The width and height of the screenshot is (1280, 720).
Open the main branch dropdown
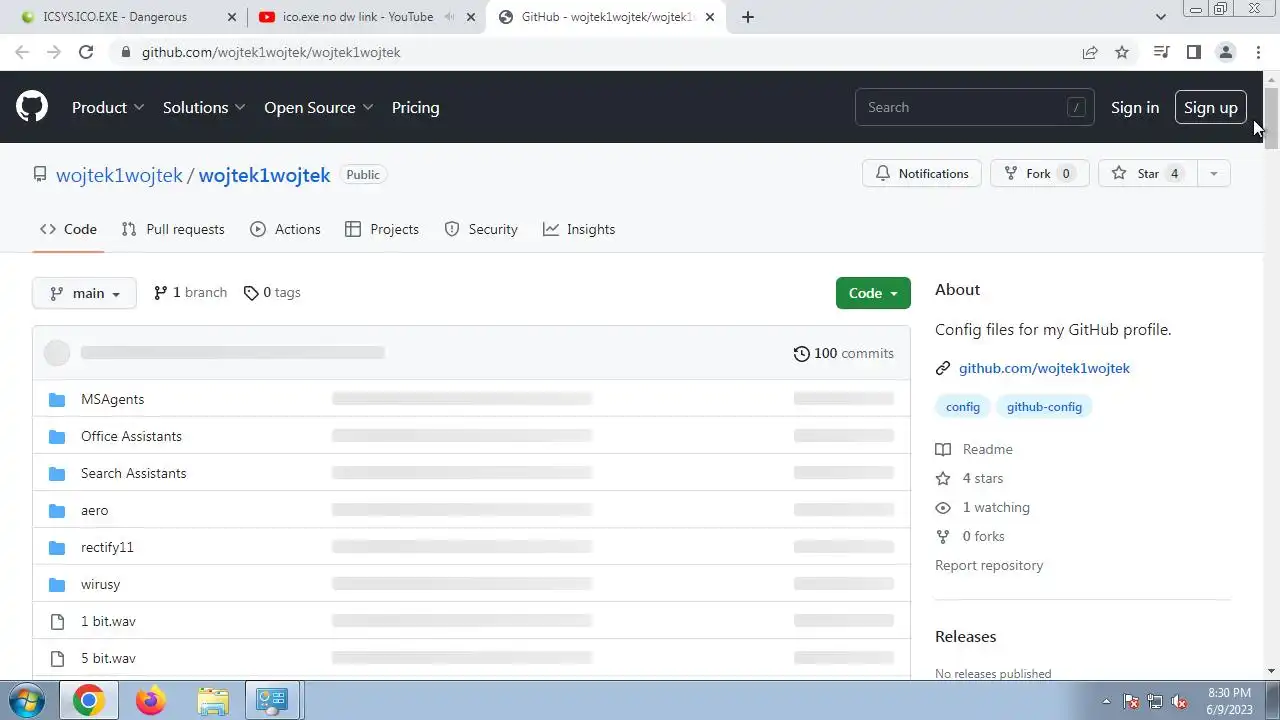click(x=84, y=293)
